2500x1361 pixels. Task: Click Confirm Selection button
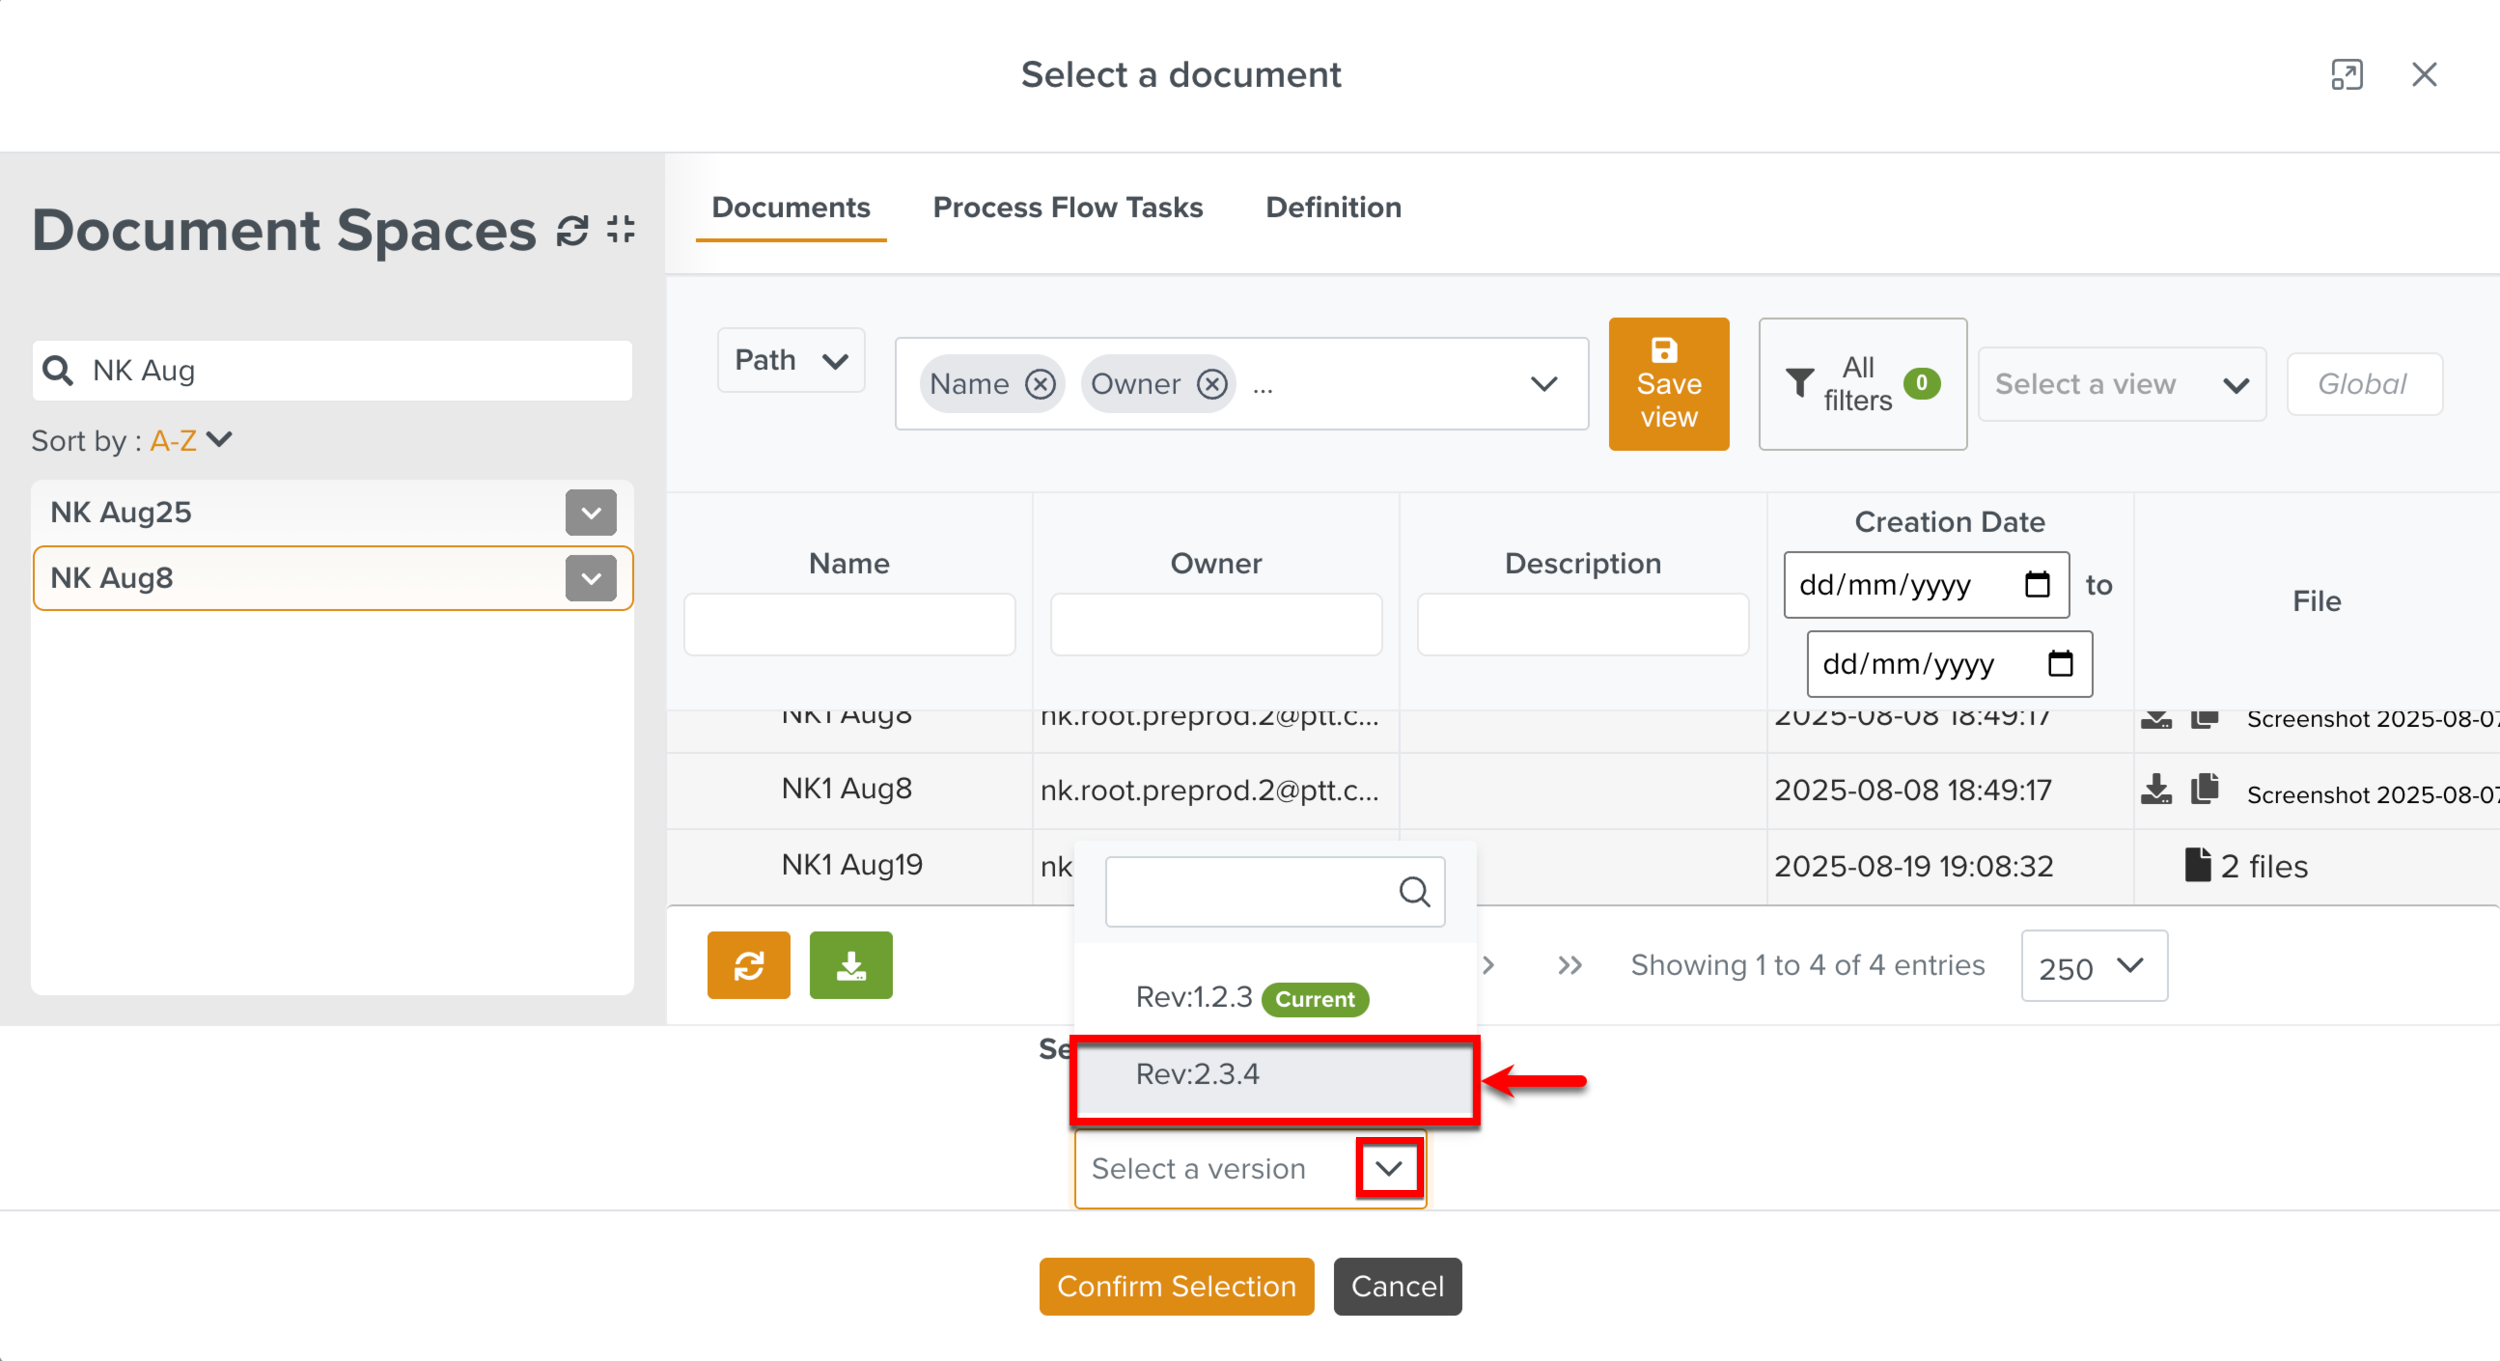[x=1176, y=1286]
